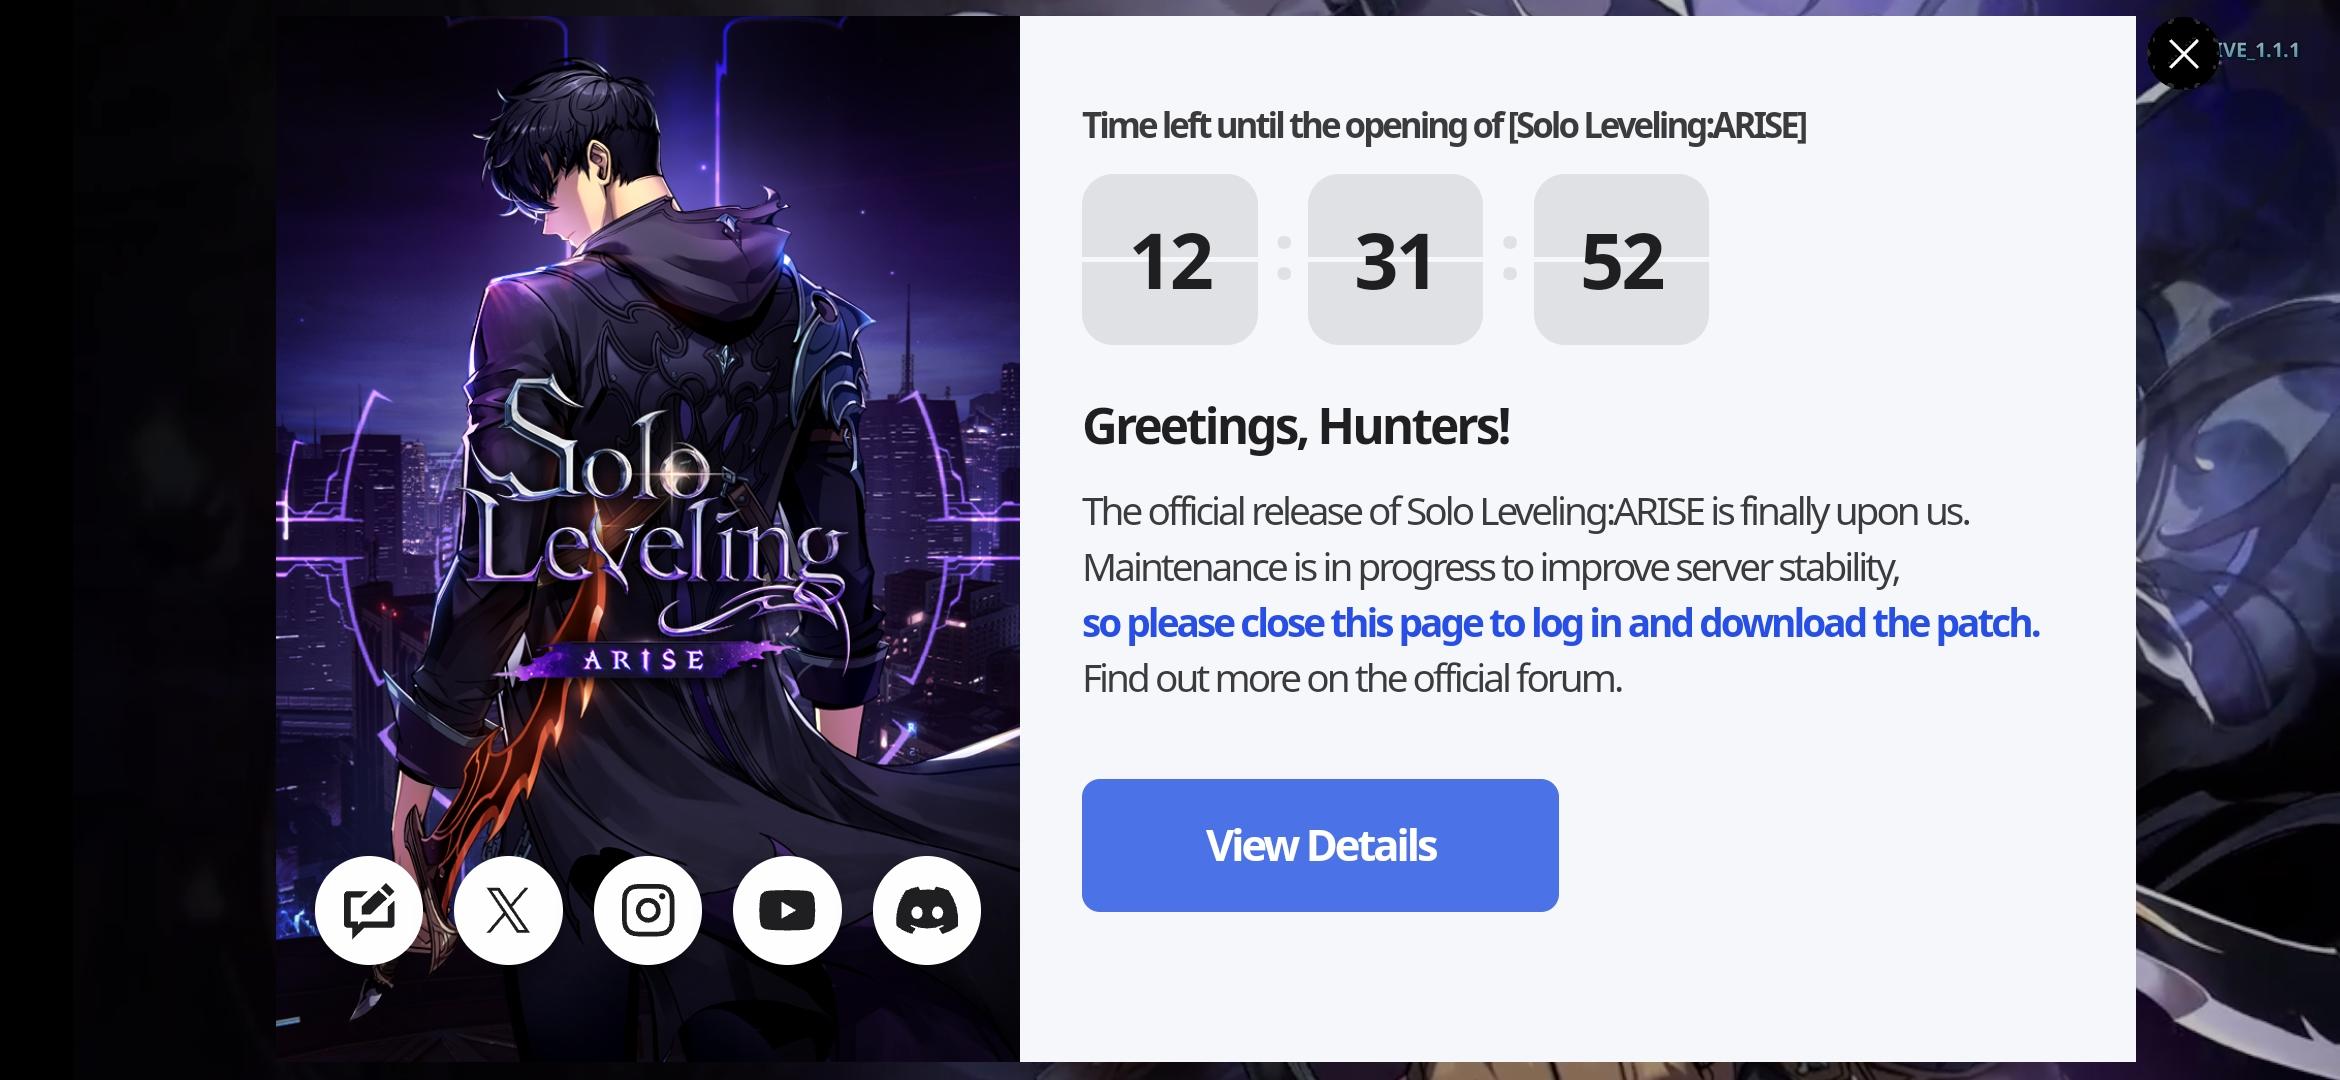
Task: Join via the Discord icon
Action: [927, 910]
